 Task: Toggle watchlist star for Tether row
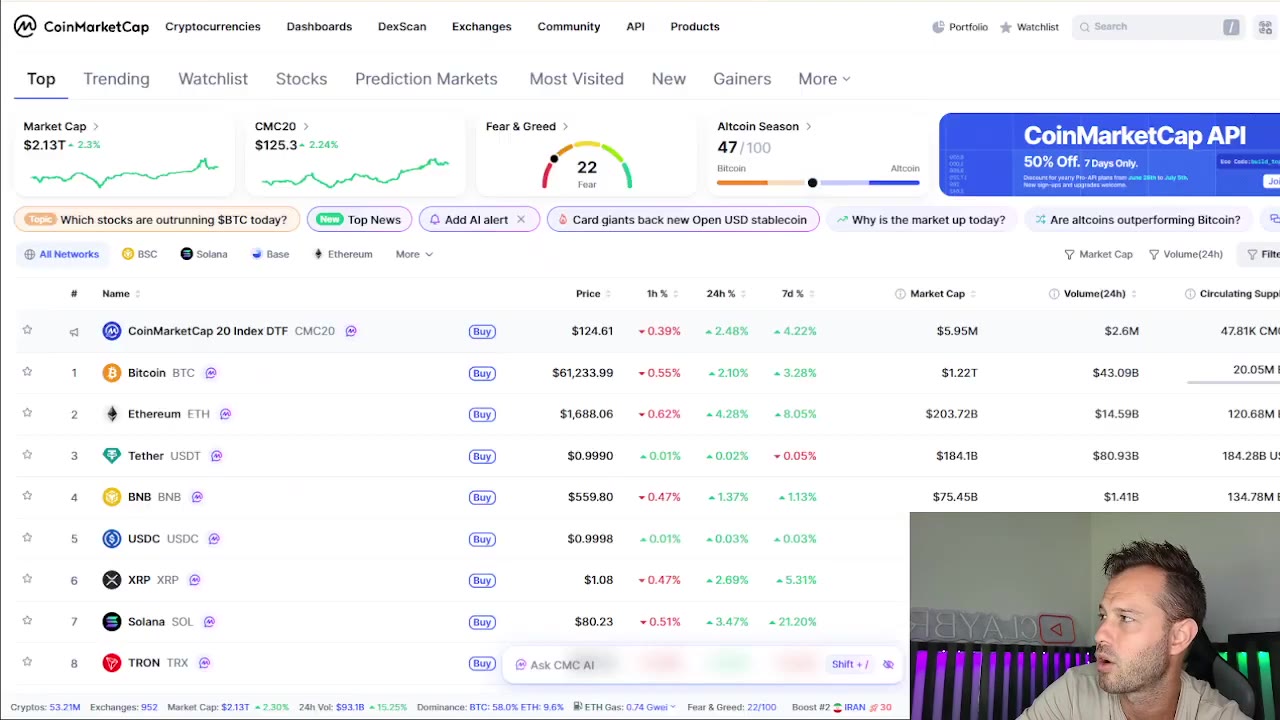[27, 455]
